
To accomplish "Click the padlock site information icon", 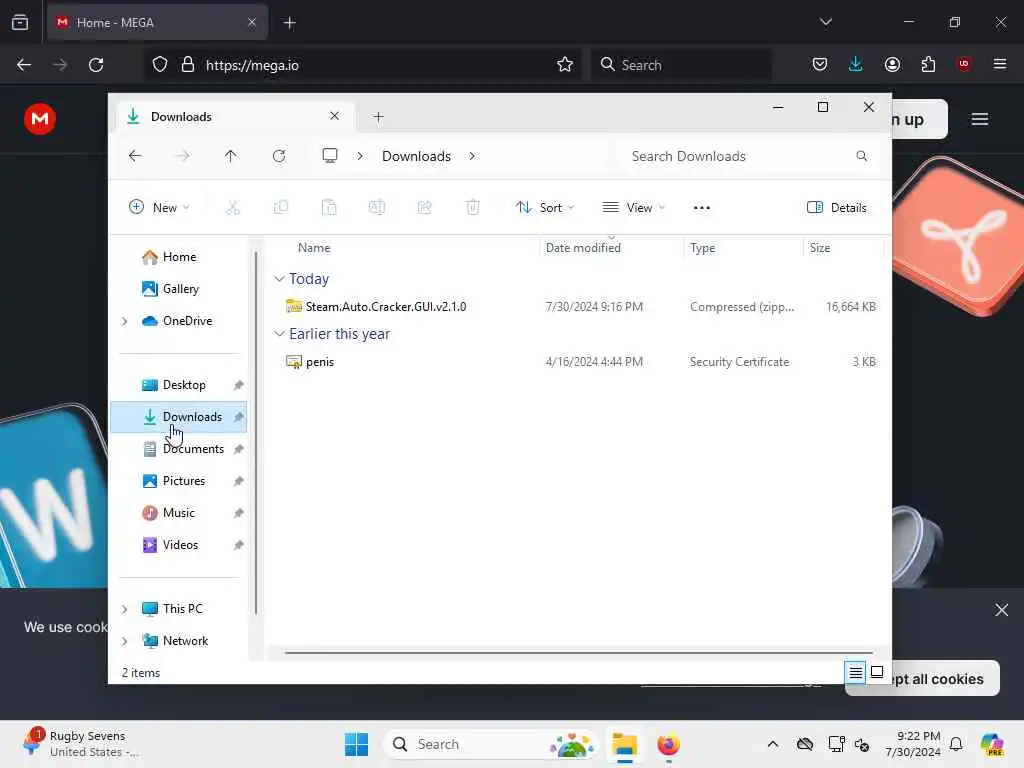I will [187, 65].
